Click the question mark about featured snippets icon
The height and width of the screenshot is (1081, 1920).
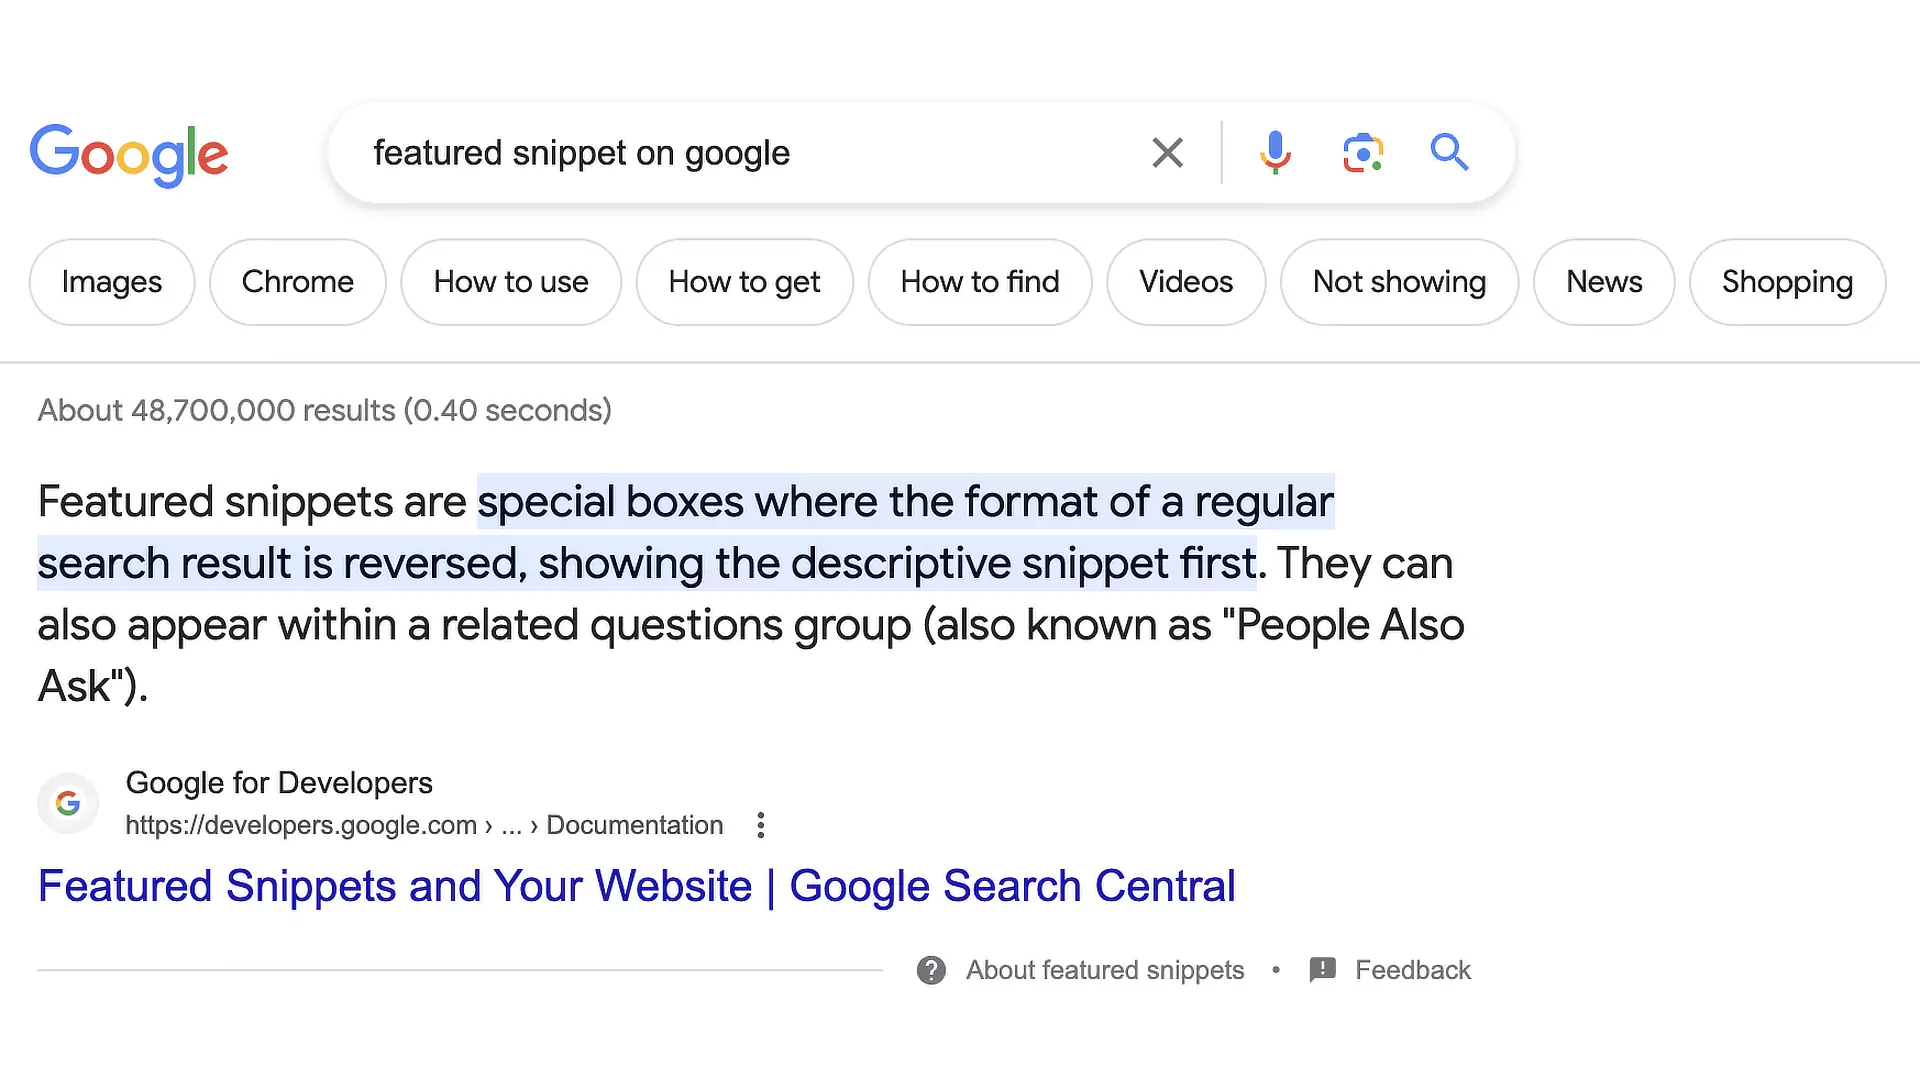click(932, 969)
